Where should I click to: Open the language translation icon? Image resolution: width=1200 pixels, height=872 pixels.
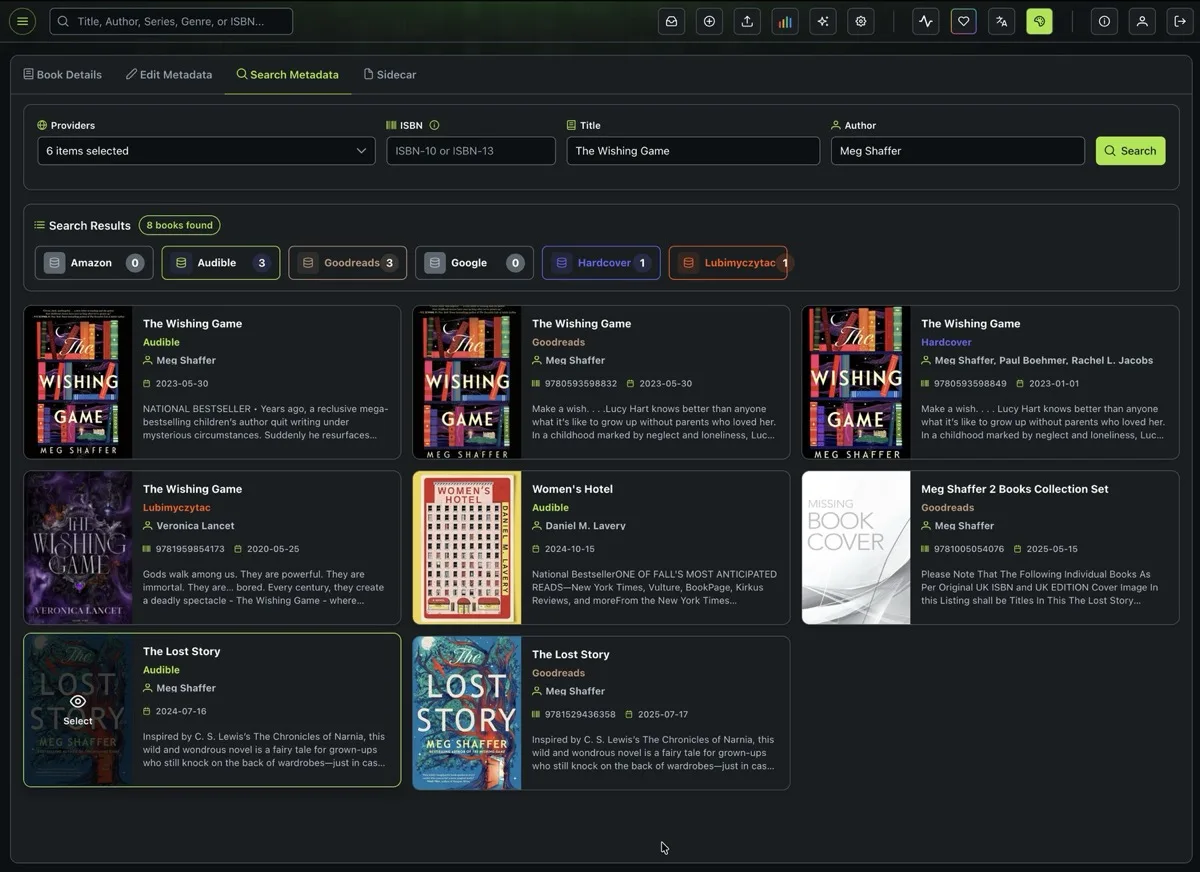pyautogui.click(x=1002, y=21)
